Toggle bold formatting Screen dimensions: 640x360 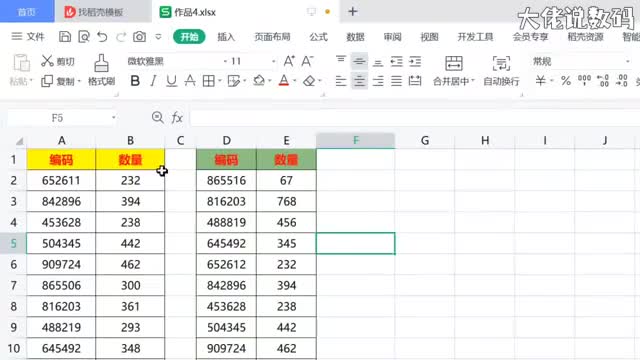[x=135, y=81]
